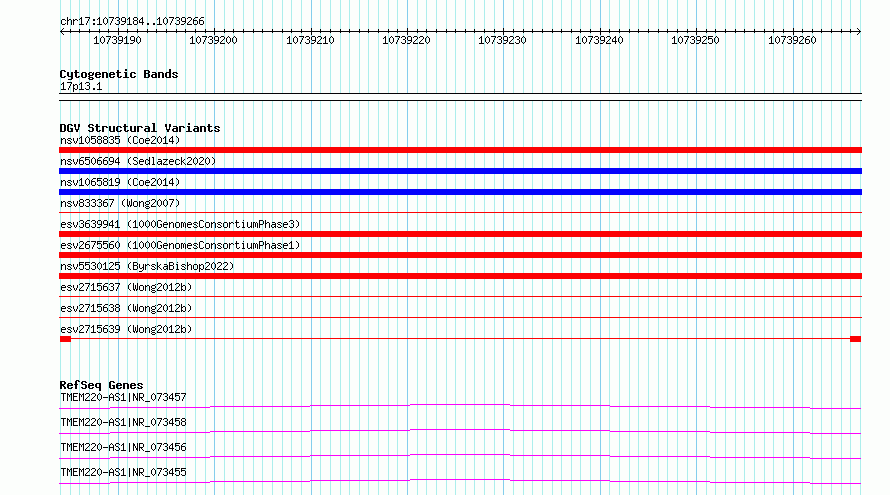The image size is (890, 495).
Task: Click ruler position 10739240
Action: 599,40
